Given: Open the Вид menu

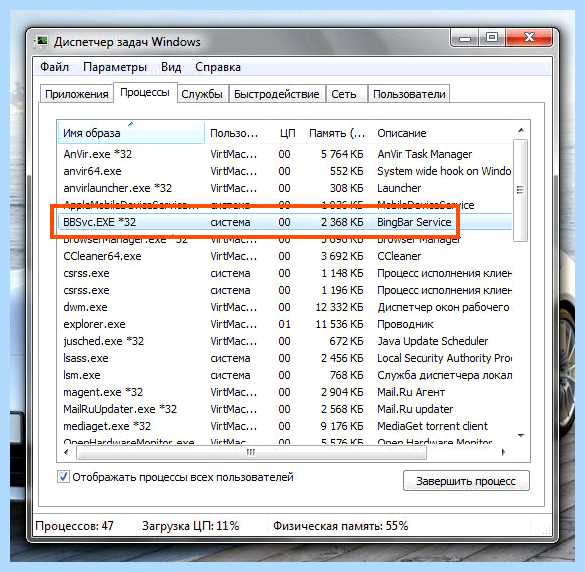Looking at the screenshot, I should [x=171, y=67].
